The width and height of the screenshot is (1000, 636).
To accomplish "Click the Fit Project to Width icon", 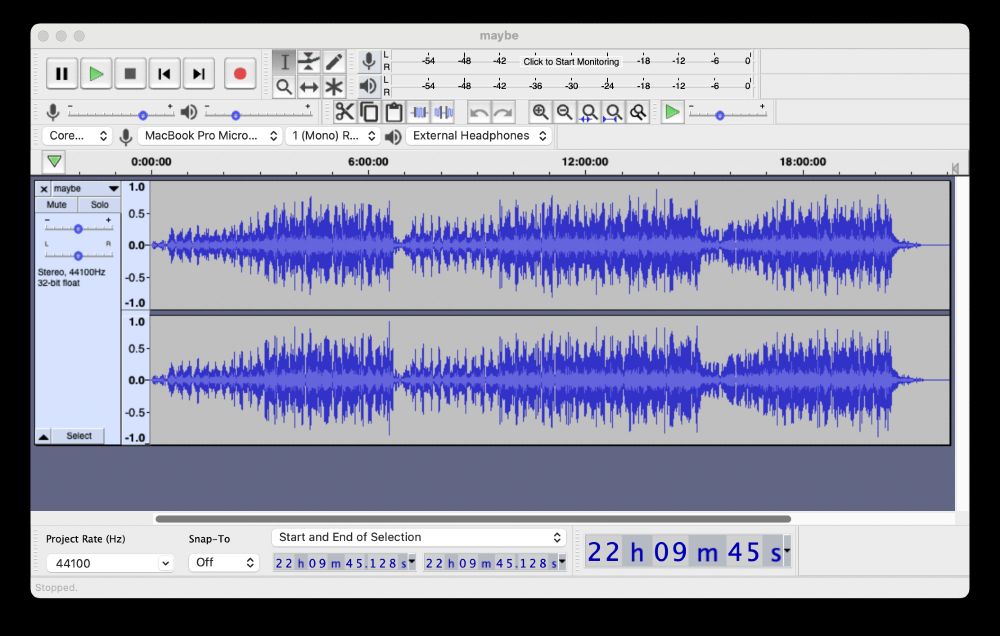I will point(611,112).
